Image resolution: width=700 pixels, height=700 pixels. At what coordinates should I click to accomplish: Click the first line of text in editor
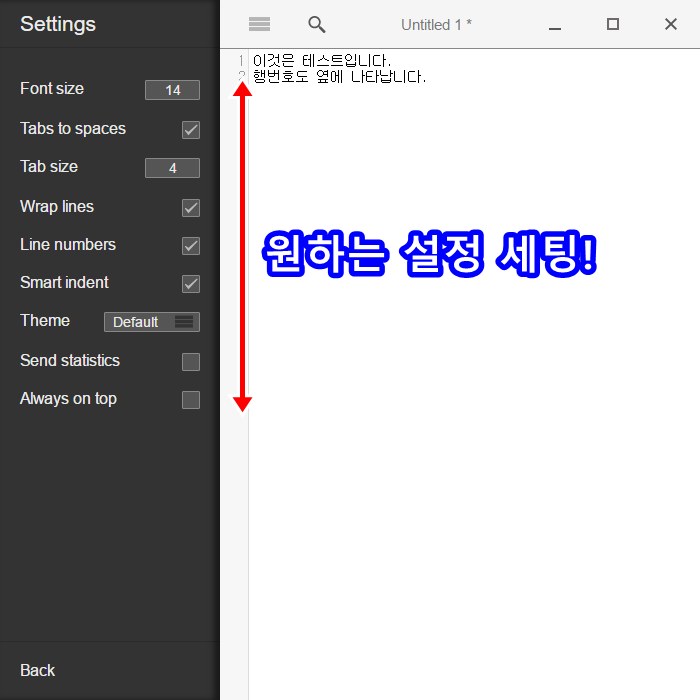pyautogui.click(x=321, y=60)
